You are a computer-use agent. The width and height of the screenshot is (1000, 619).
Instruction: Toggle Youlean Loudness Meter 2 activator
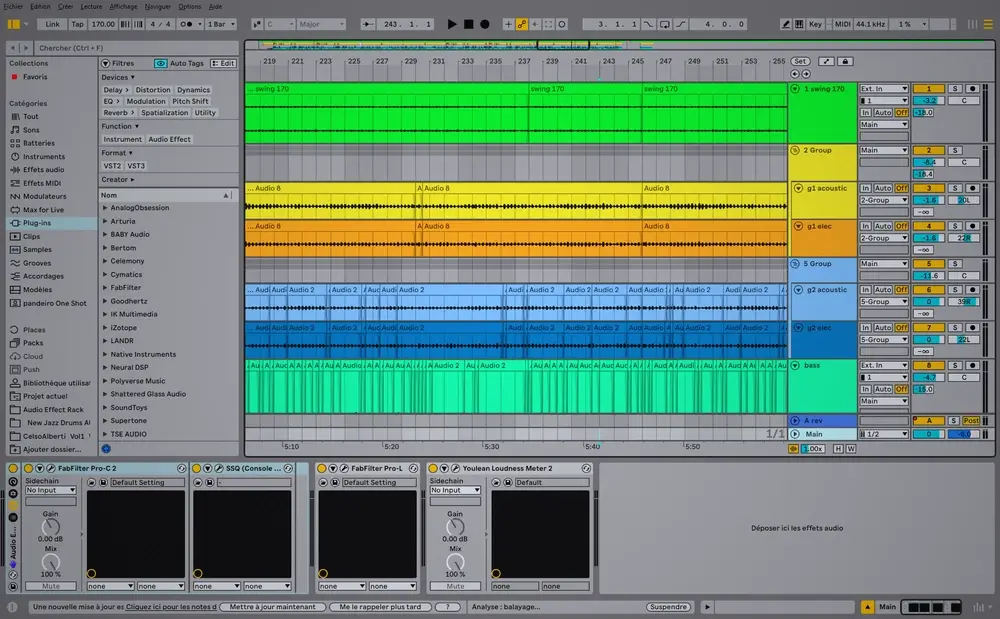432,469
